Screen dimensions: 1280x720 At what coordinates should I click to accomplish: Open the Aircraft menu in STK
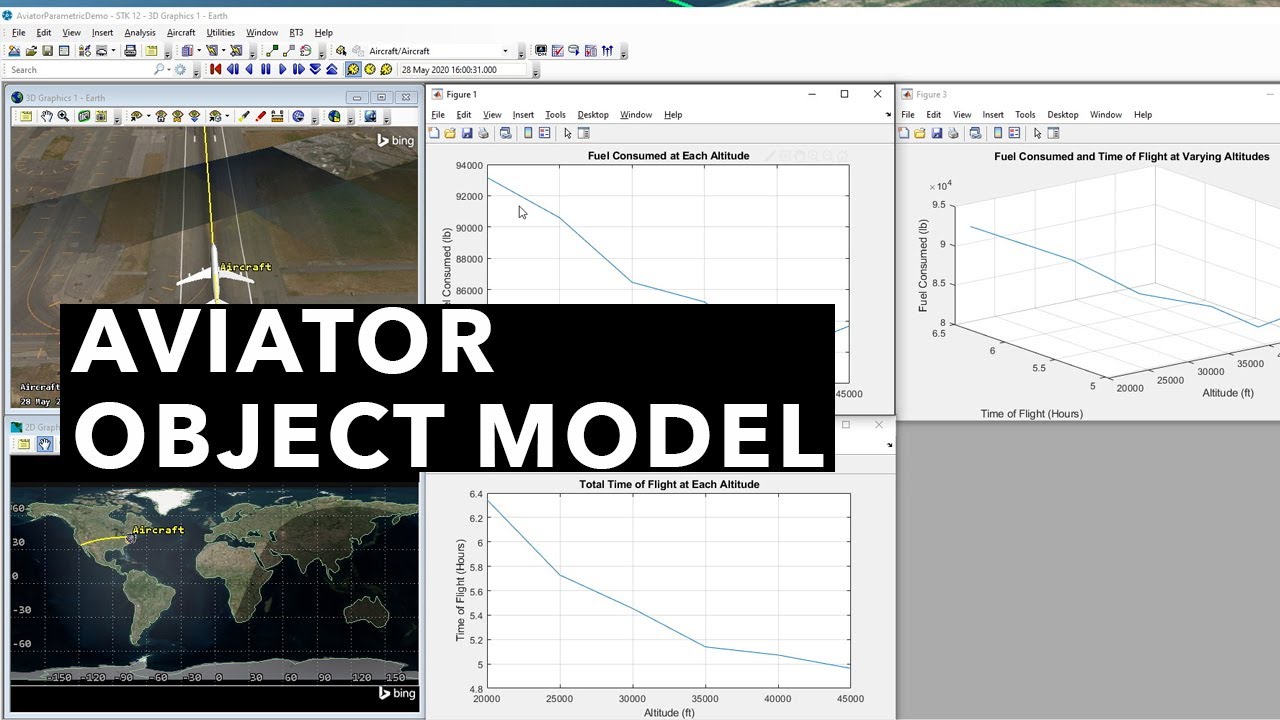point(181,33)
